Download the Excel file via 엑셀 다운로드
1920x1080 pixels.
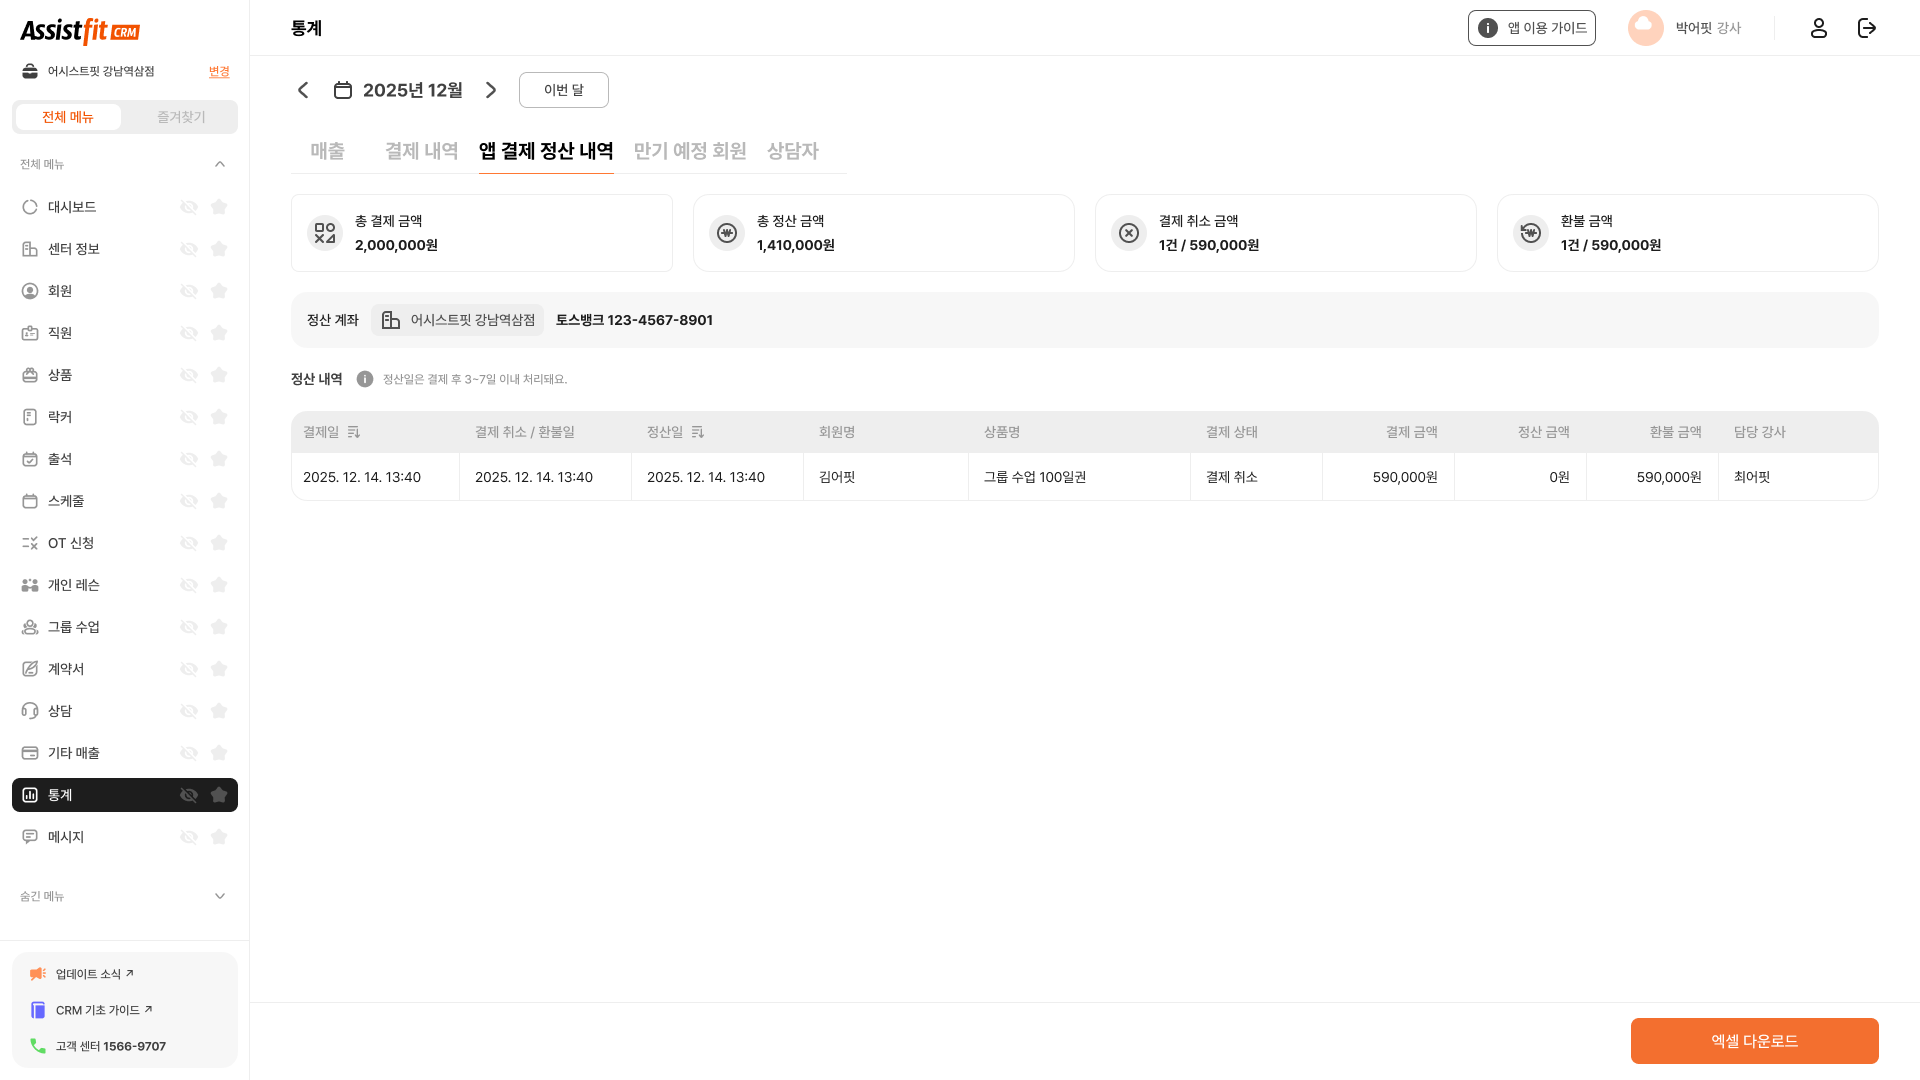1754,1040
